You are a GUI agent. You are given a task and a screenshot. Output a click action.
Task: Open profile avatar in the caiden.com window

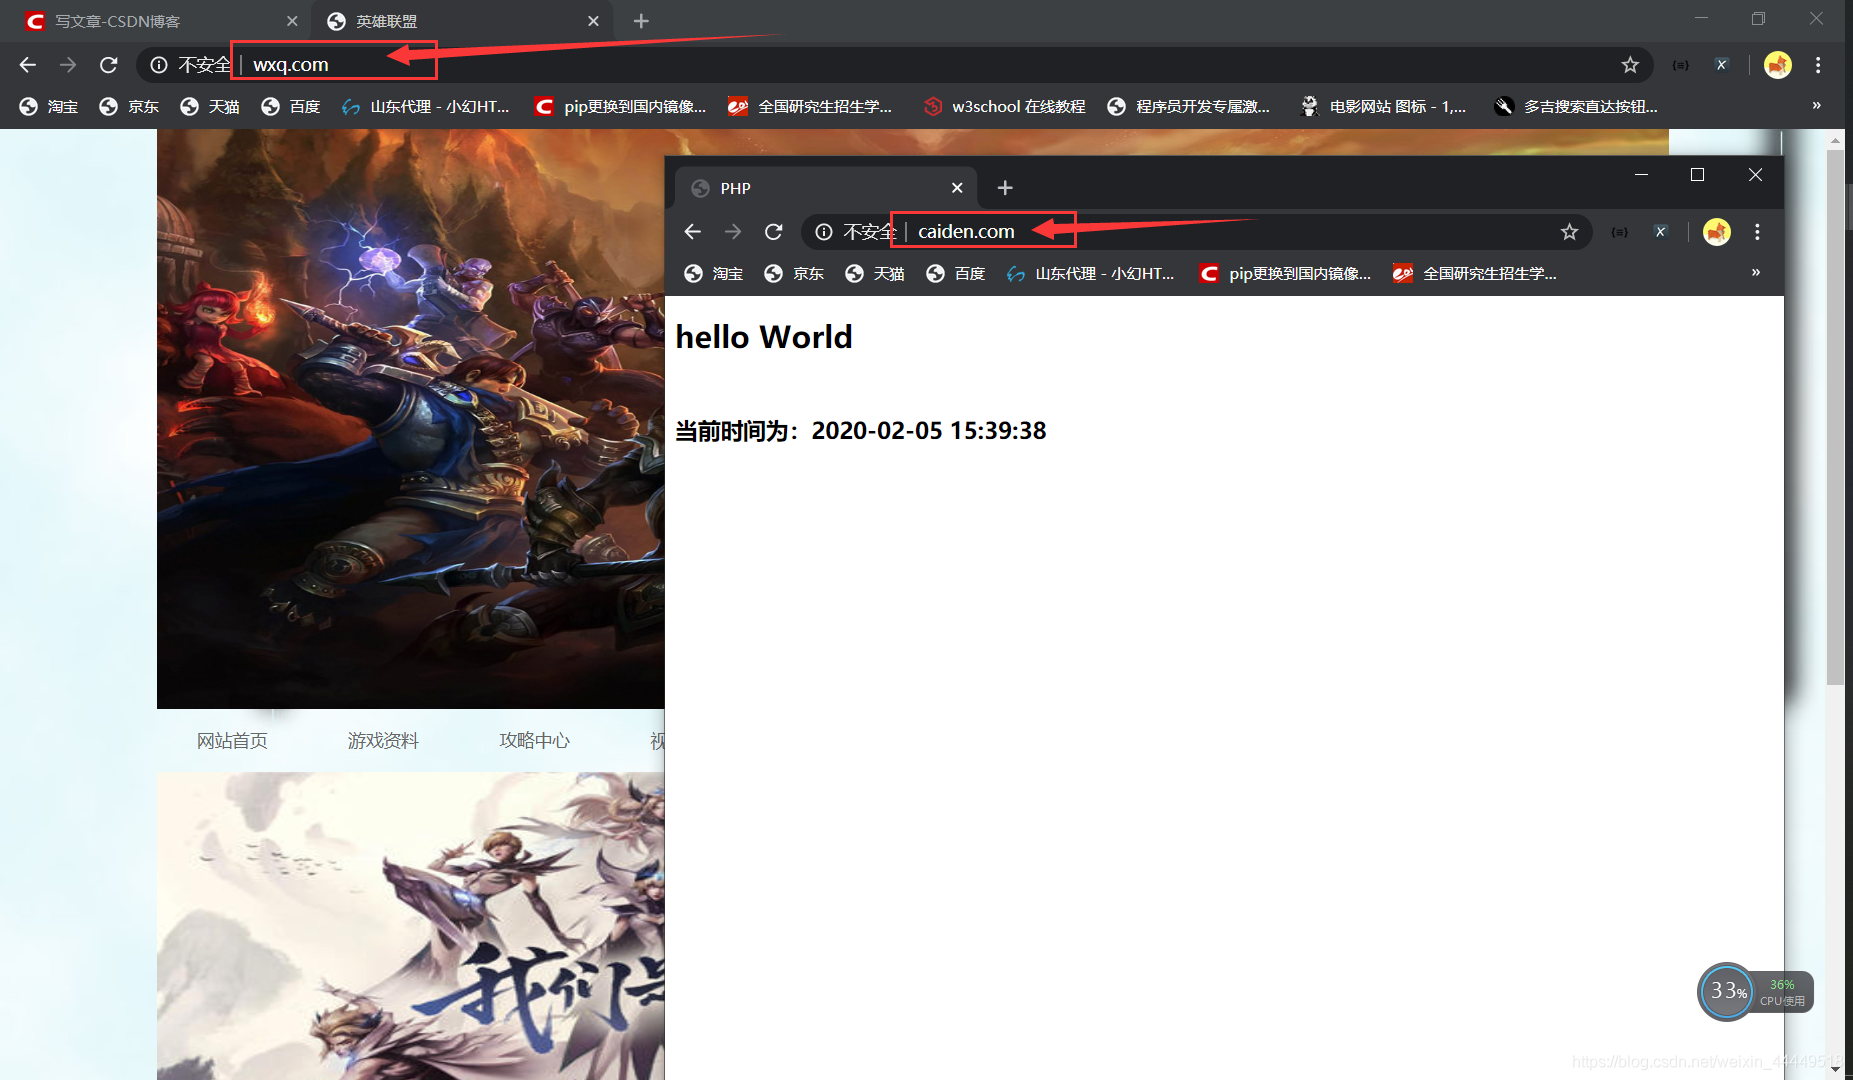(1716, 232)
